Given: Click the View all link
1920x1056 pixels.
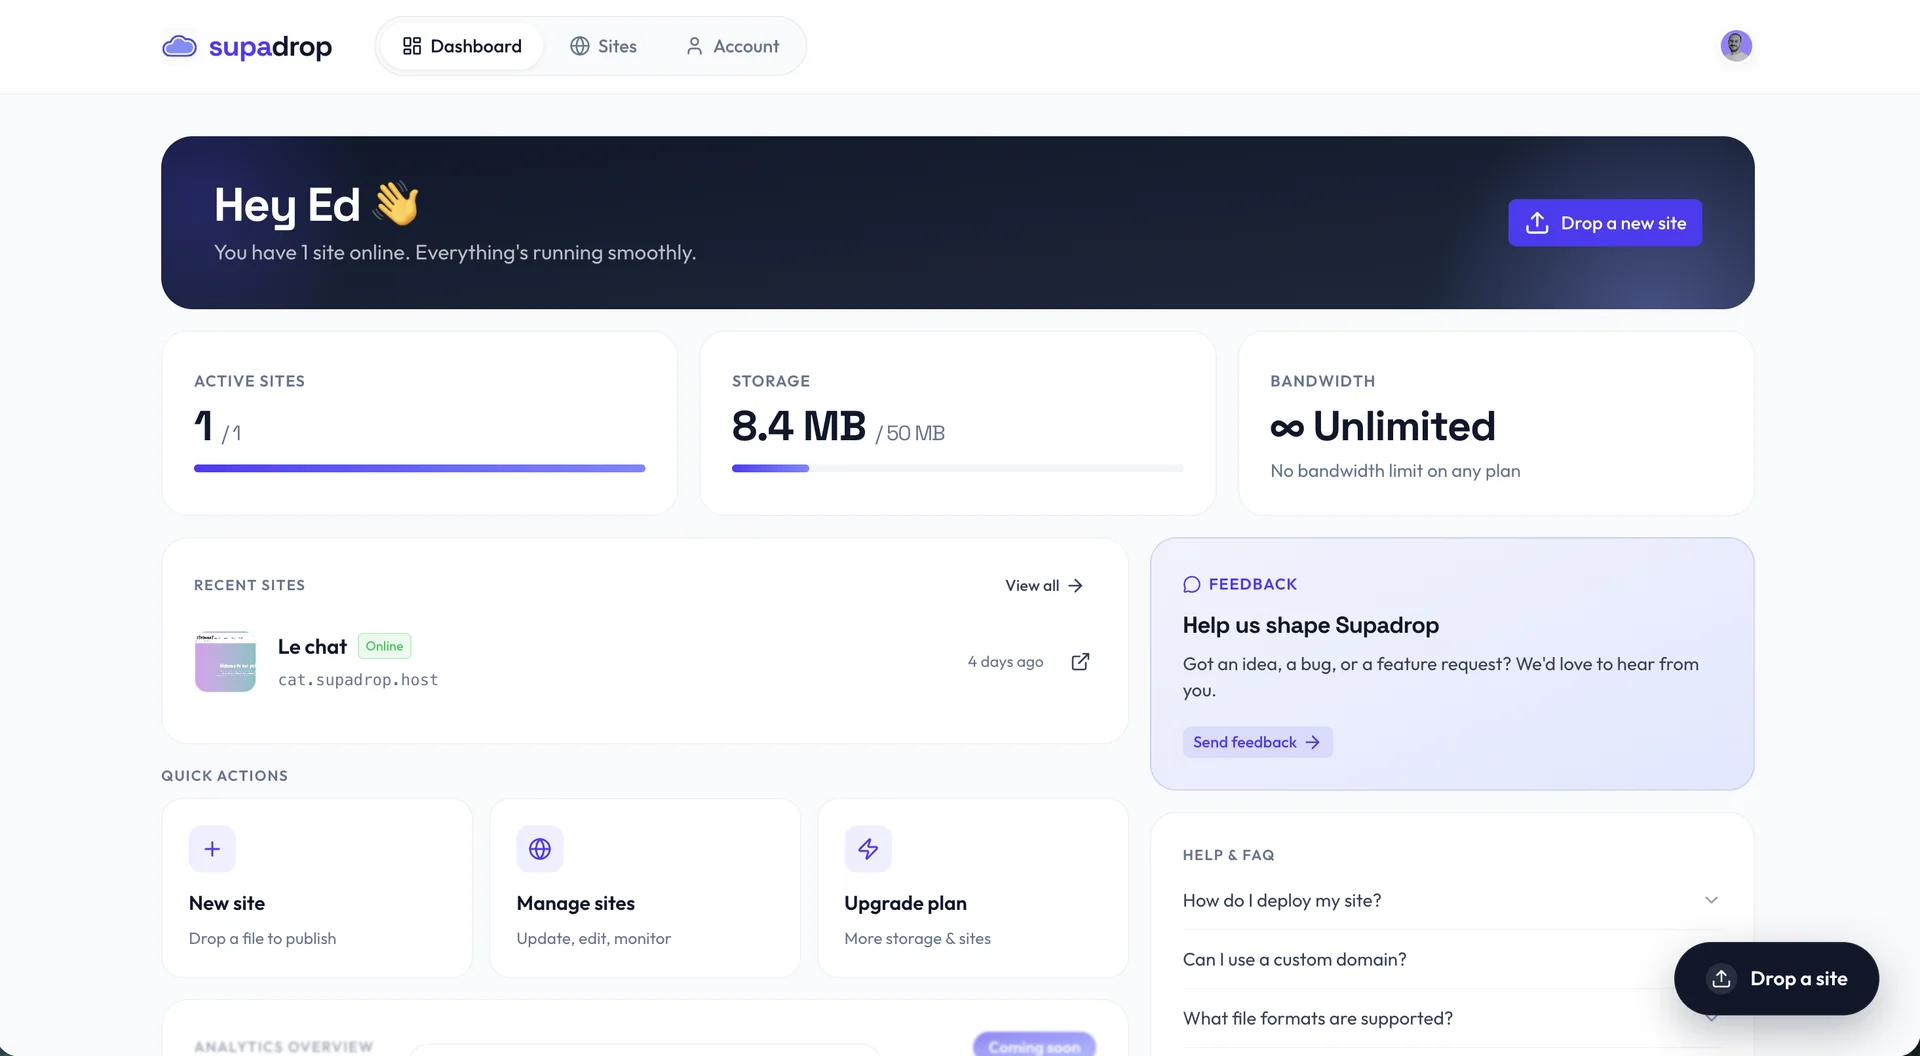Looking at the screenshot, I should (1044, 586).
